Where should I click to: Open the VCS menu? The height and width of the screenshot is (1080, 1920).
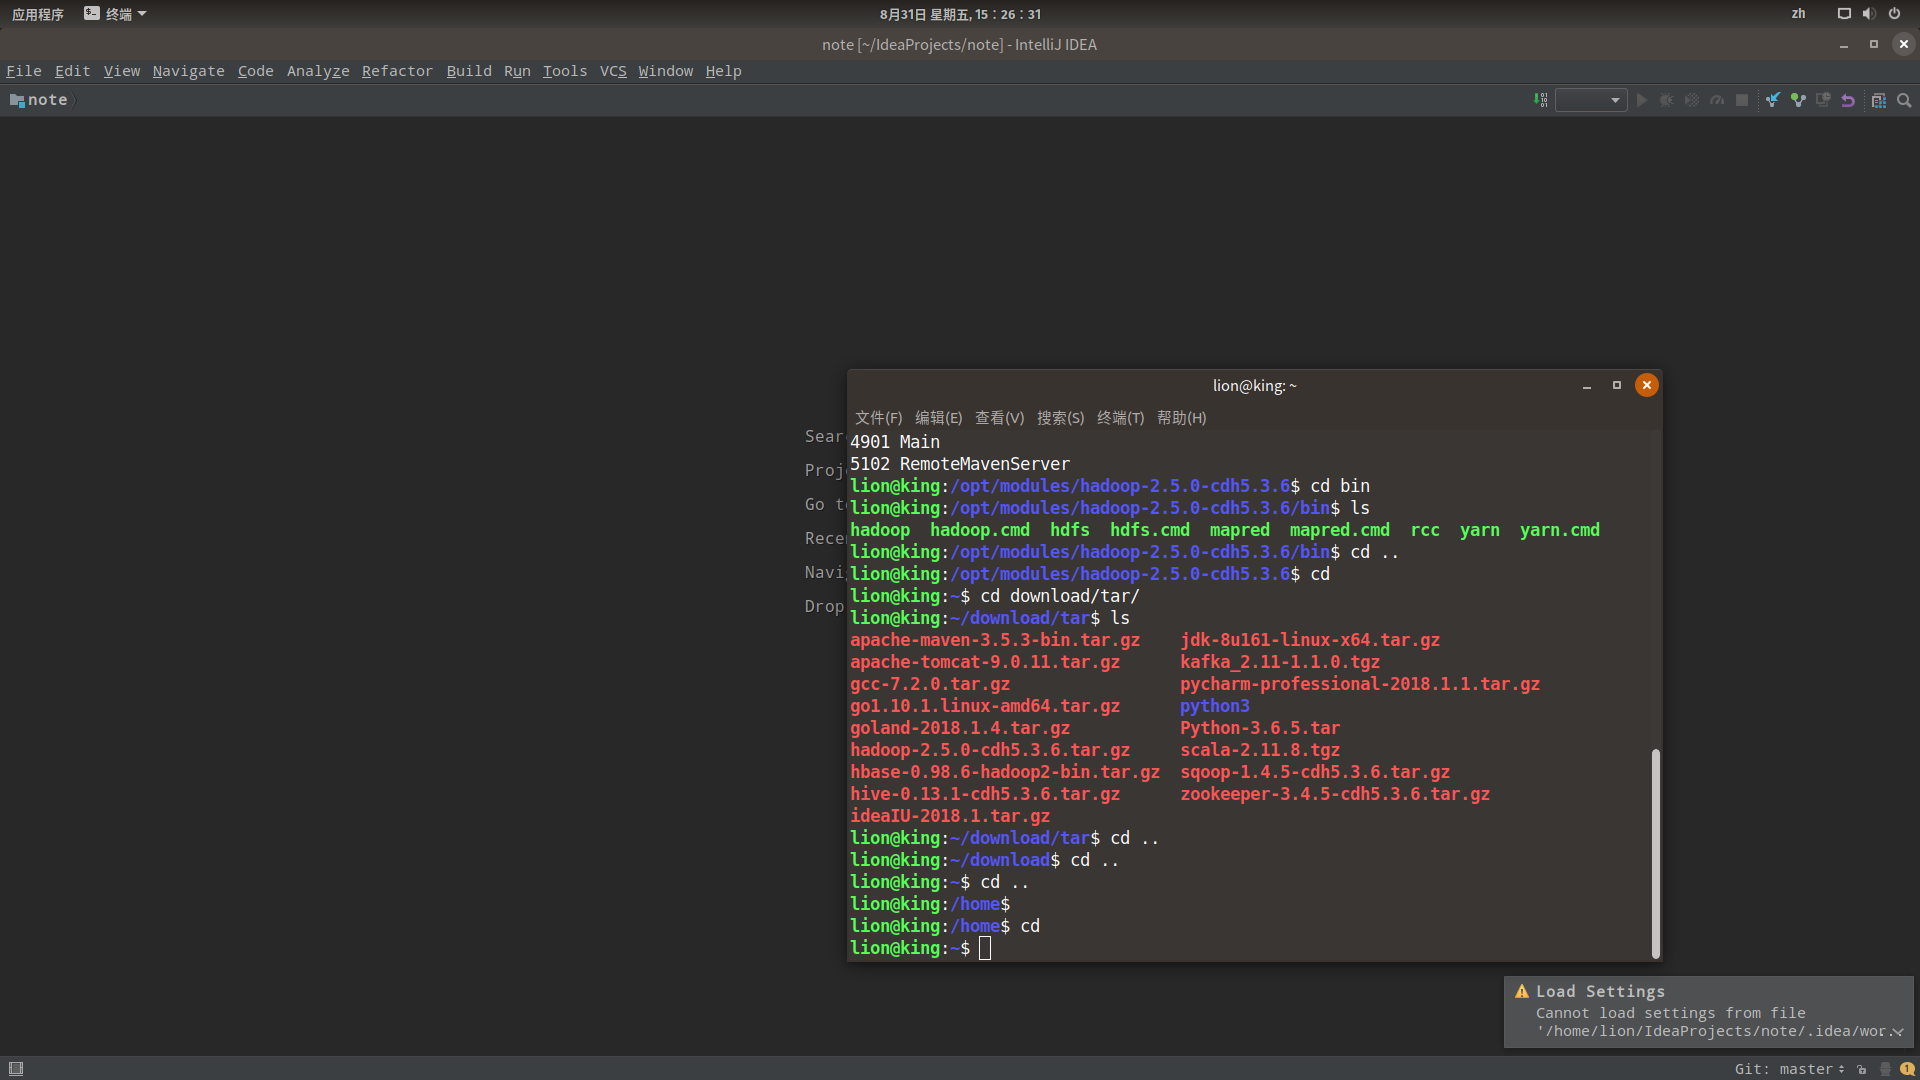(x=613, y=71)
